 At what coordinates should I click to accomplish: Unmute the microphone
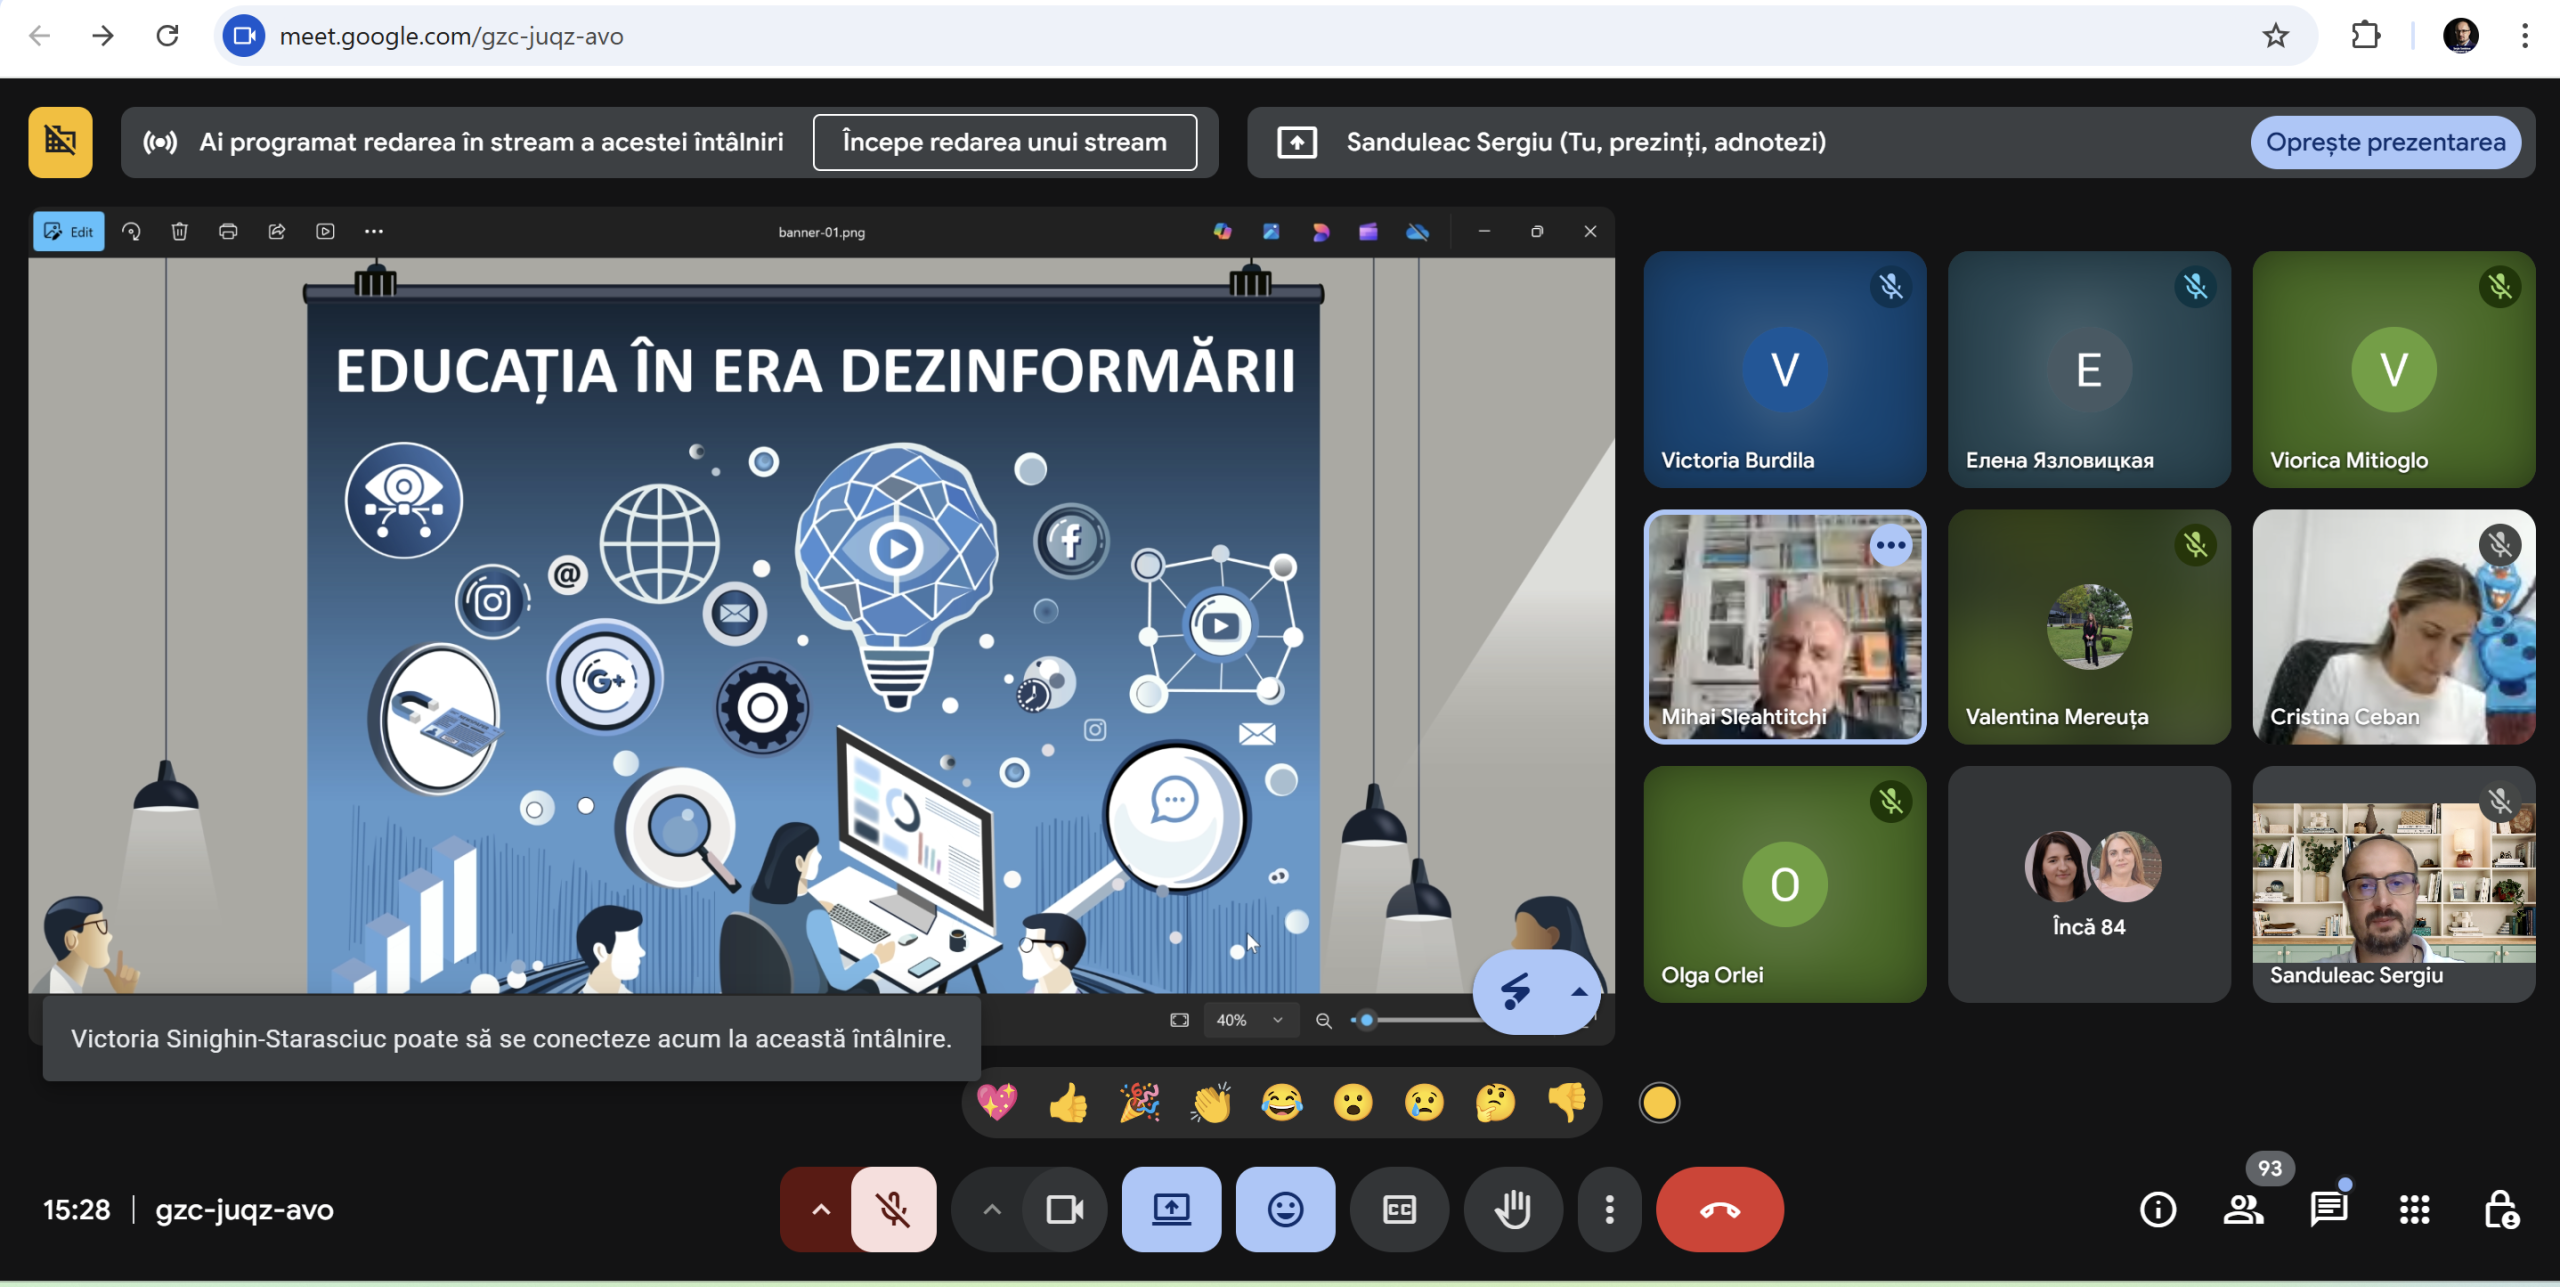[893, 1209]
